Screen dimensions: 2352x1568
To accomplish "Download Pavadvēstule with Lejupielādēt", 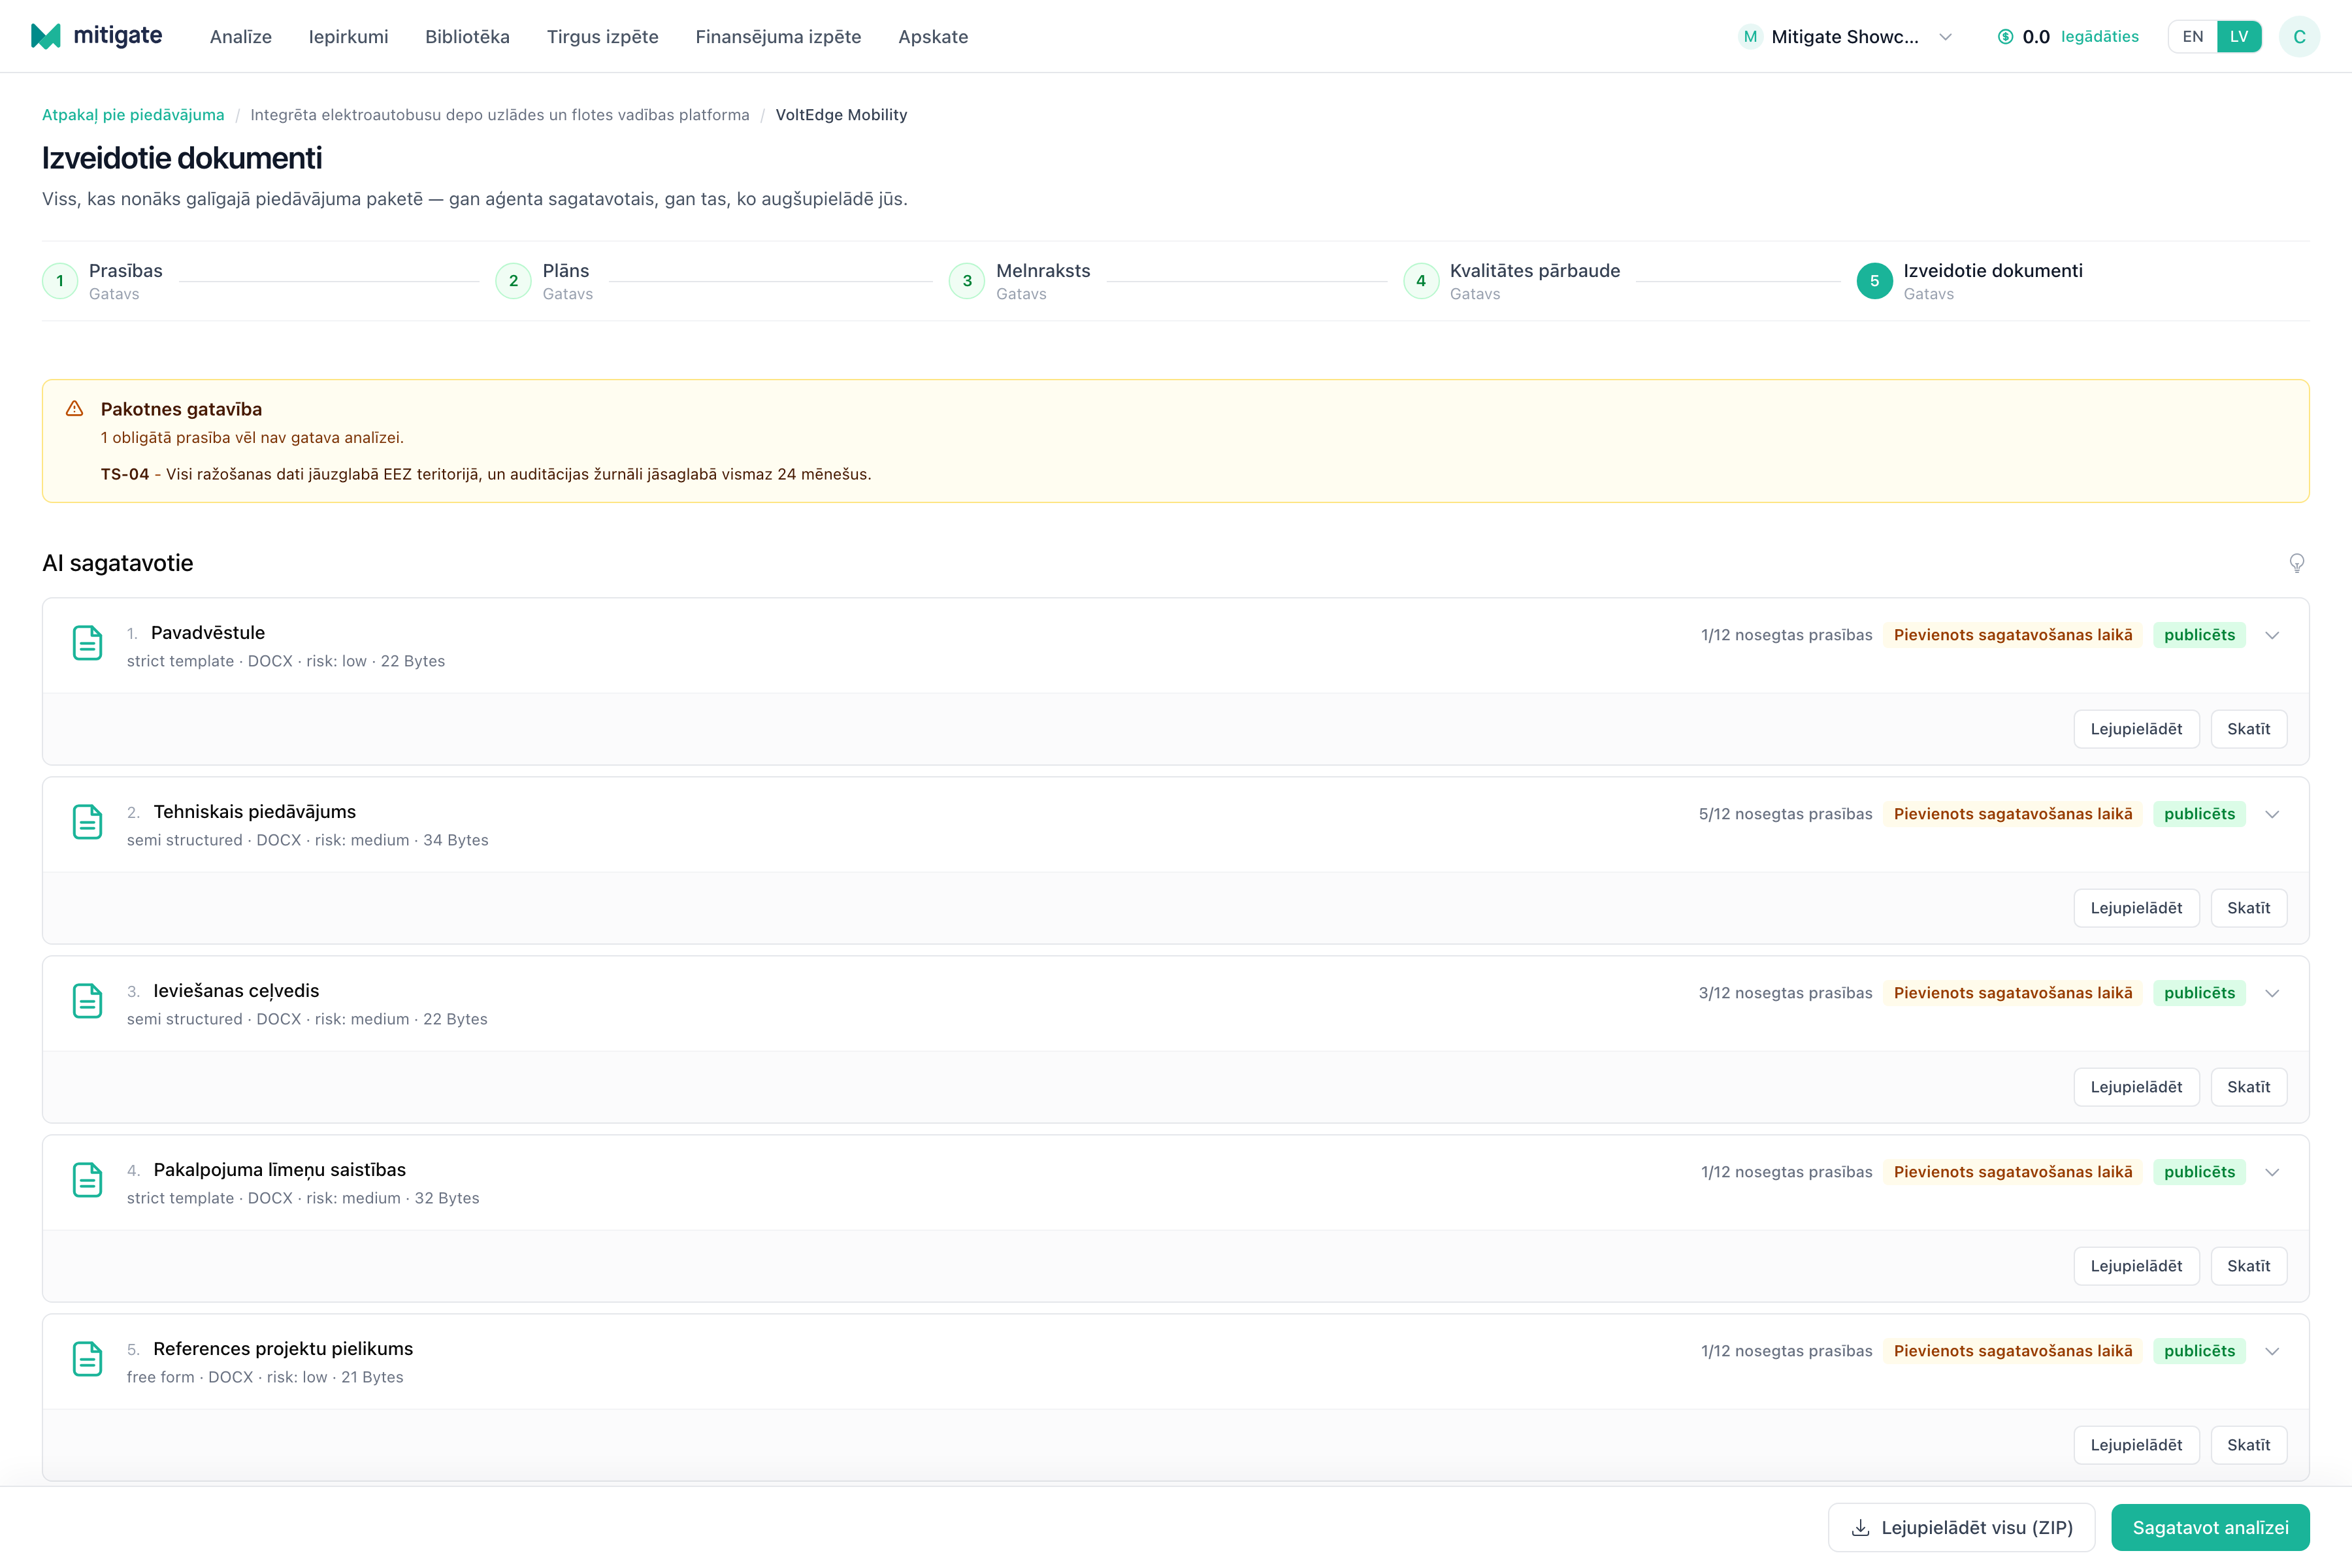I will 2136,729.
